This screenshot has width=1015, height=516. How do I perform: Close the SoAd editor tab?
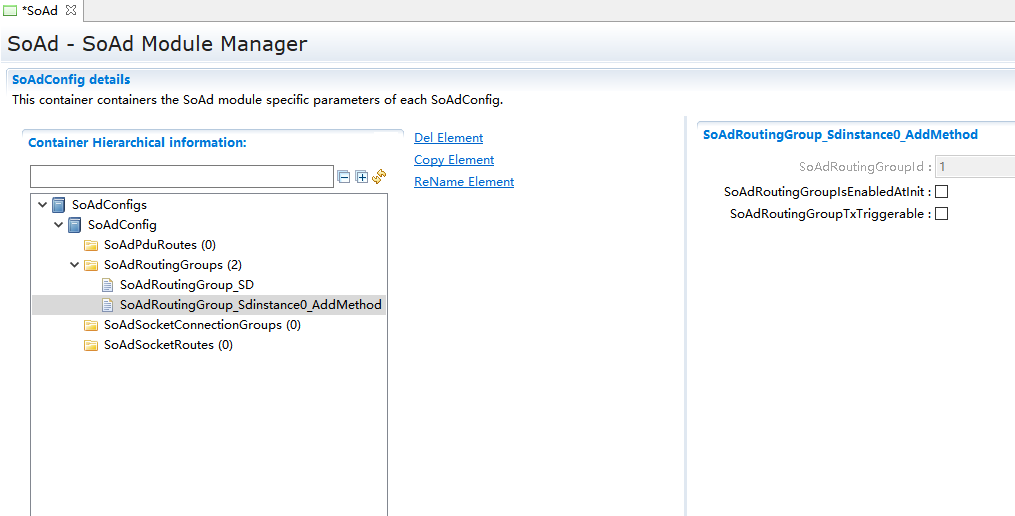click(71, 10)
